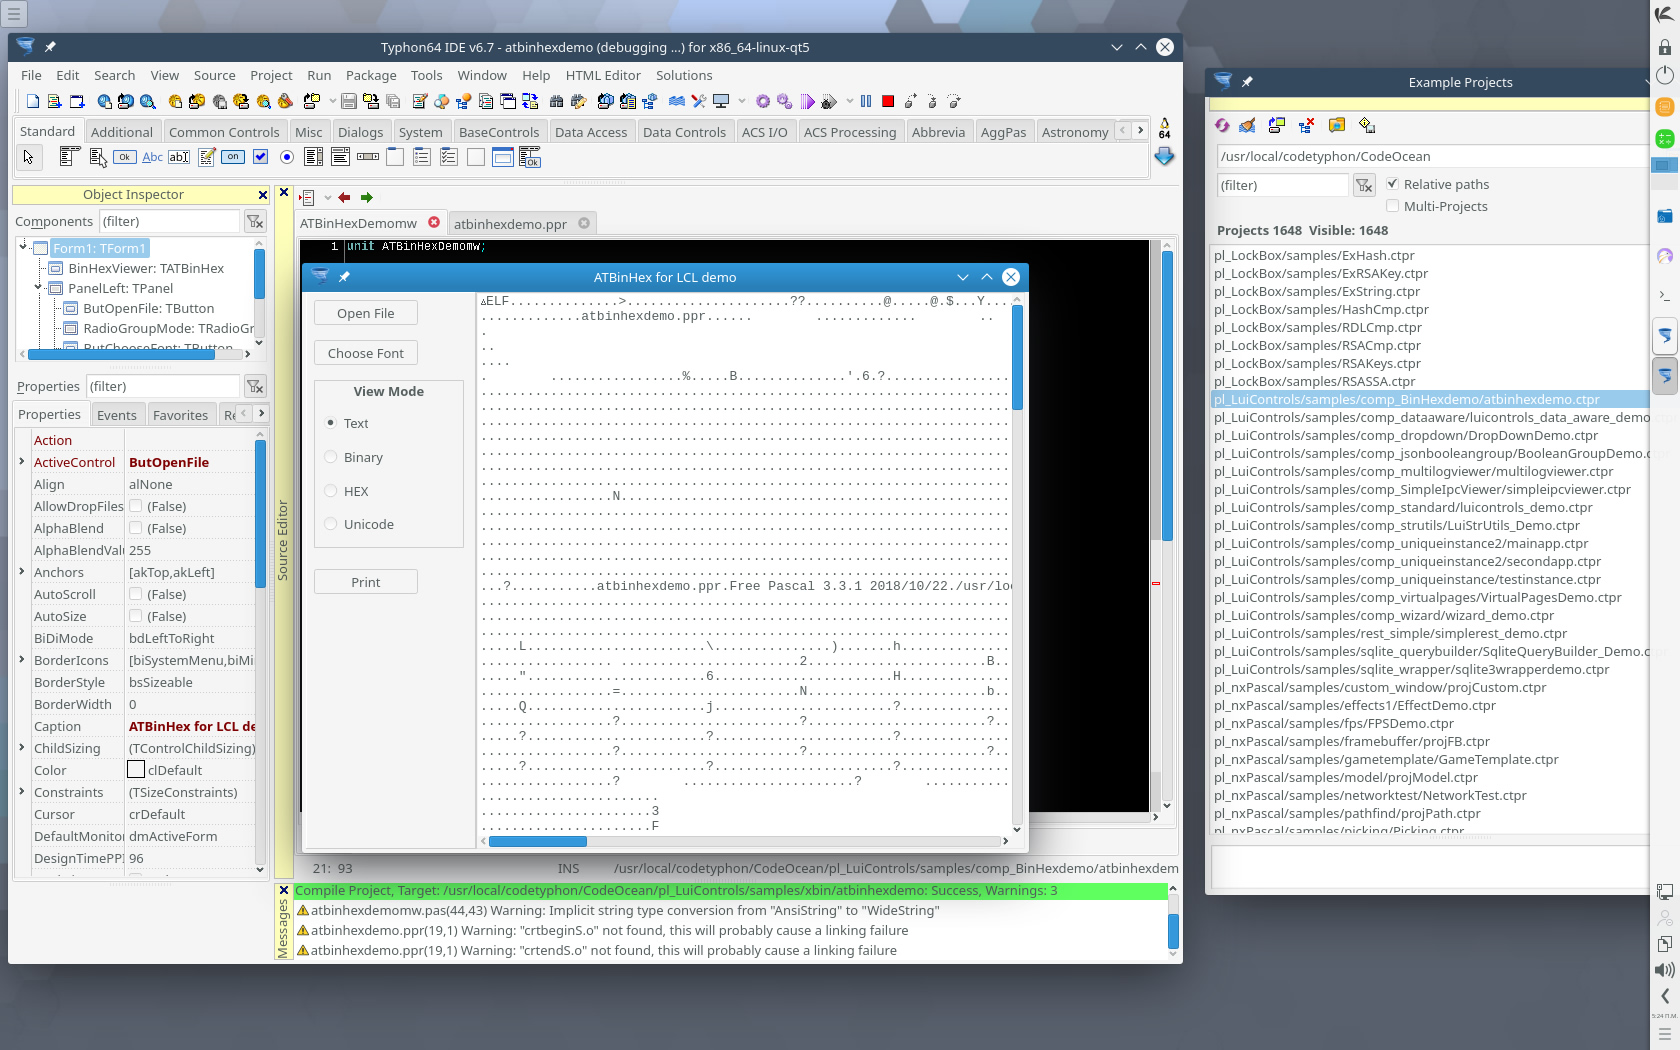
Task: Click the Open File button
Action: (x=366, y=313)
